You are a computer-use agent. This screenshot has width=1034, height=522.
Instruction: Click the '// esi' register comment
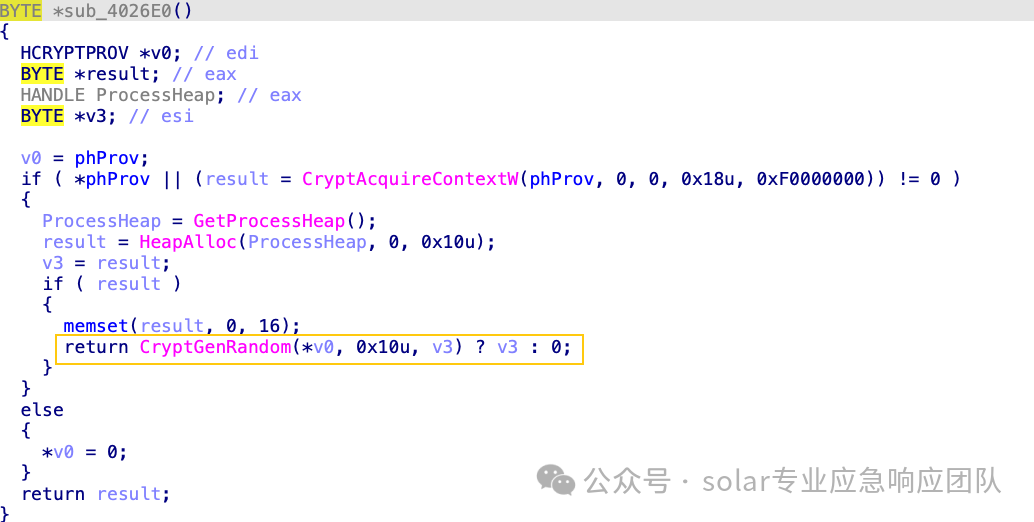[x=162, y=116]
